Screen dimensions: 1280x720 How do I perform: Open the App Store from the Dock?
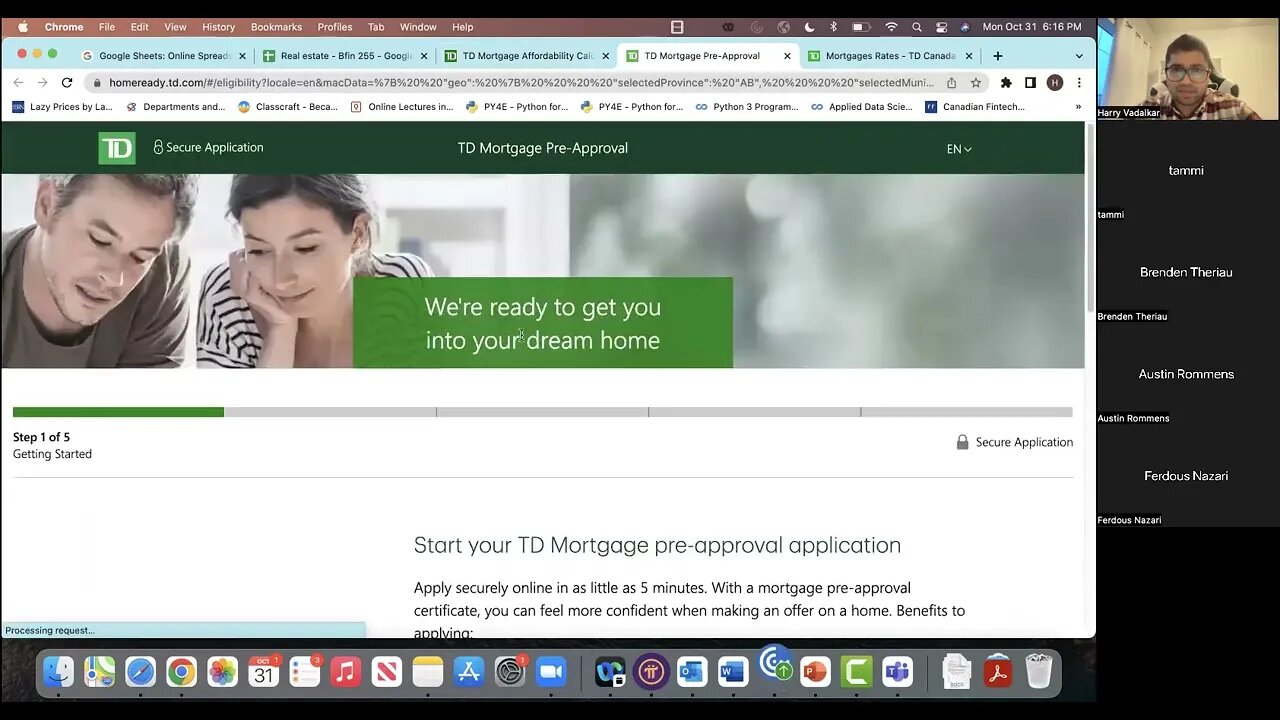[468, 672]
